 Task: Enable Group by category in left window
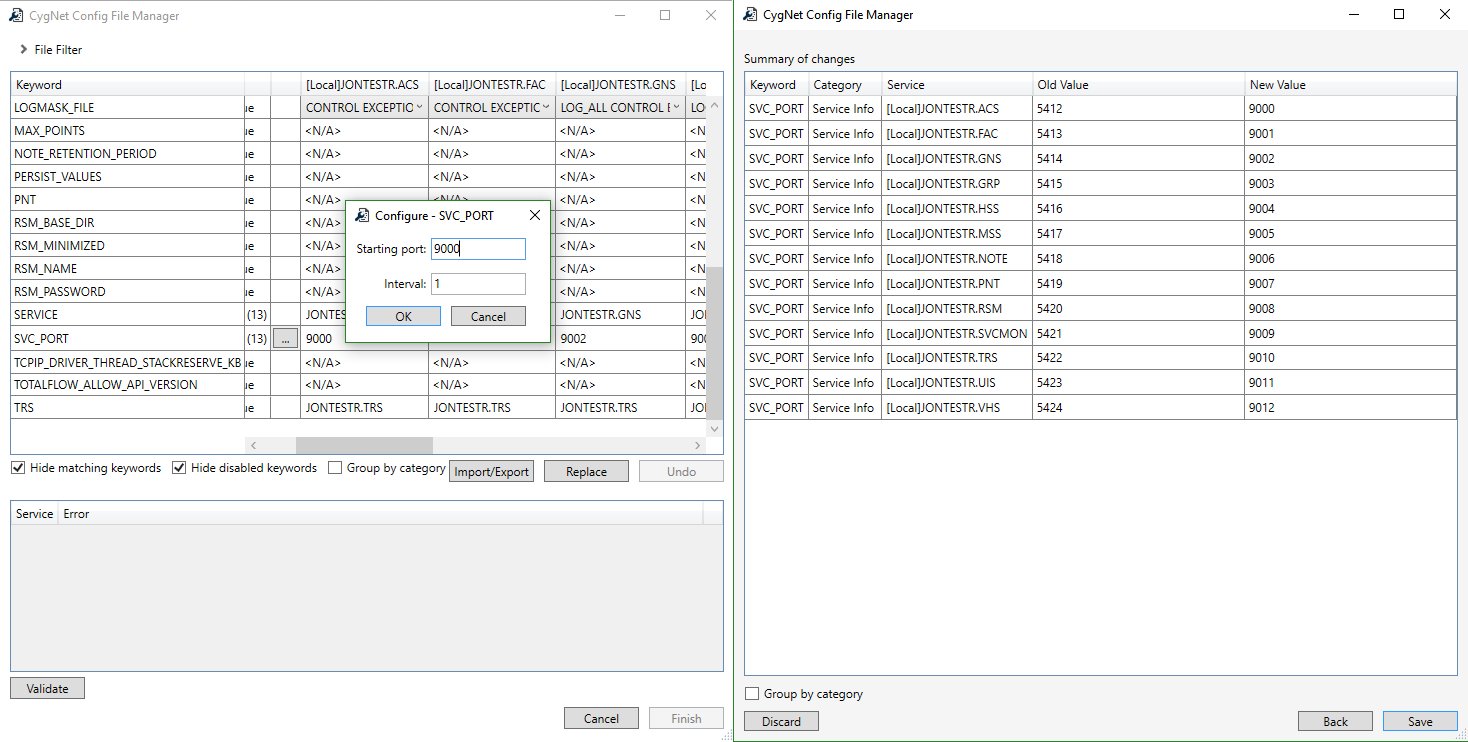tap(335, 468)
